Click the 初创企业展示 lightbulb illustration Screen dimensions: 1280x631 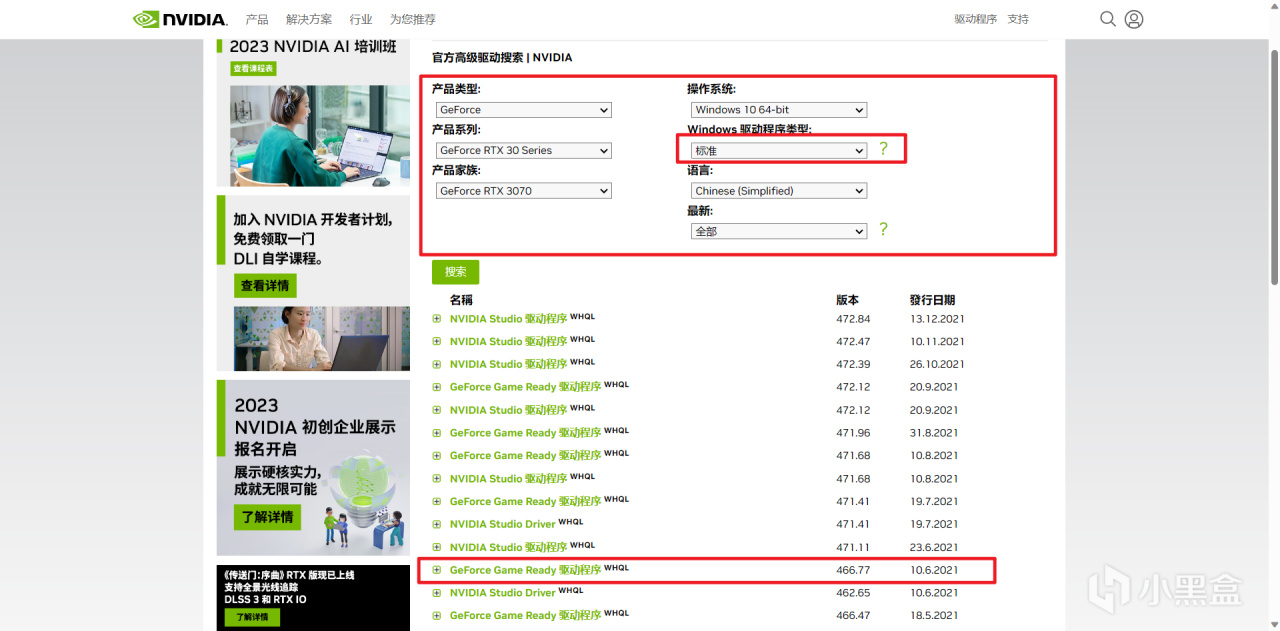pyautogui.click(x=365, y=498)
